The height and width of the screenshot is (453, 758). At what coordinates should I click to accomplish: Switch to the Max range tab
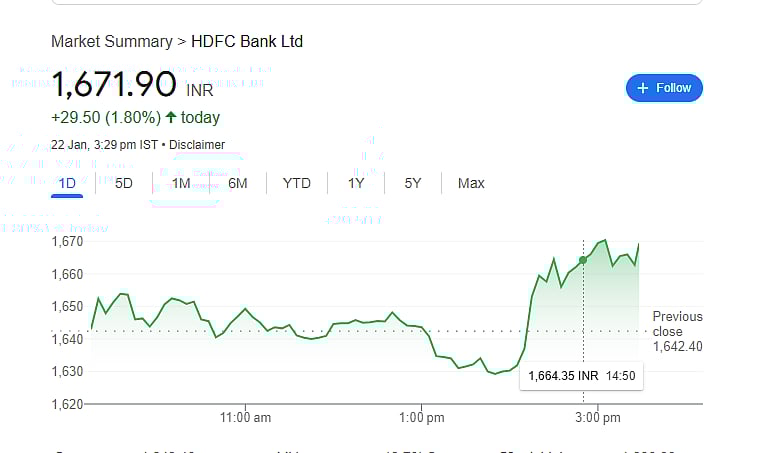click(x=471, y=183)
